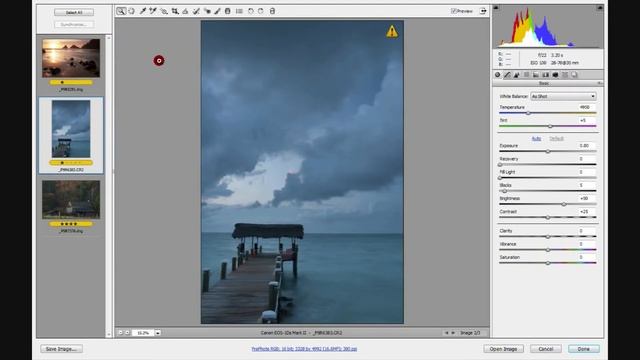Adjust the Saturation slider
640x360 pixels.
(x=548, y=263)
